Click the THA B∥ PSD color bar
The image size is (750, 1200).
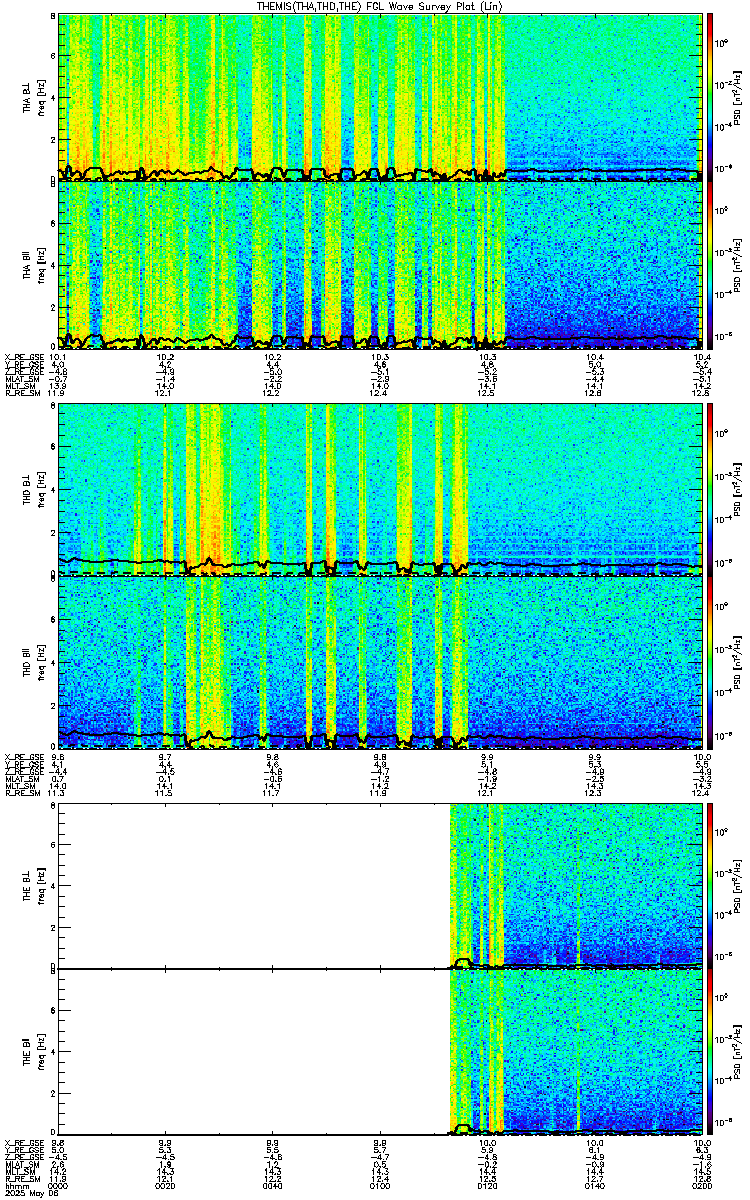tap(711, 265)
